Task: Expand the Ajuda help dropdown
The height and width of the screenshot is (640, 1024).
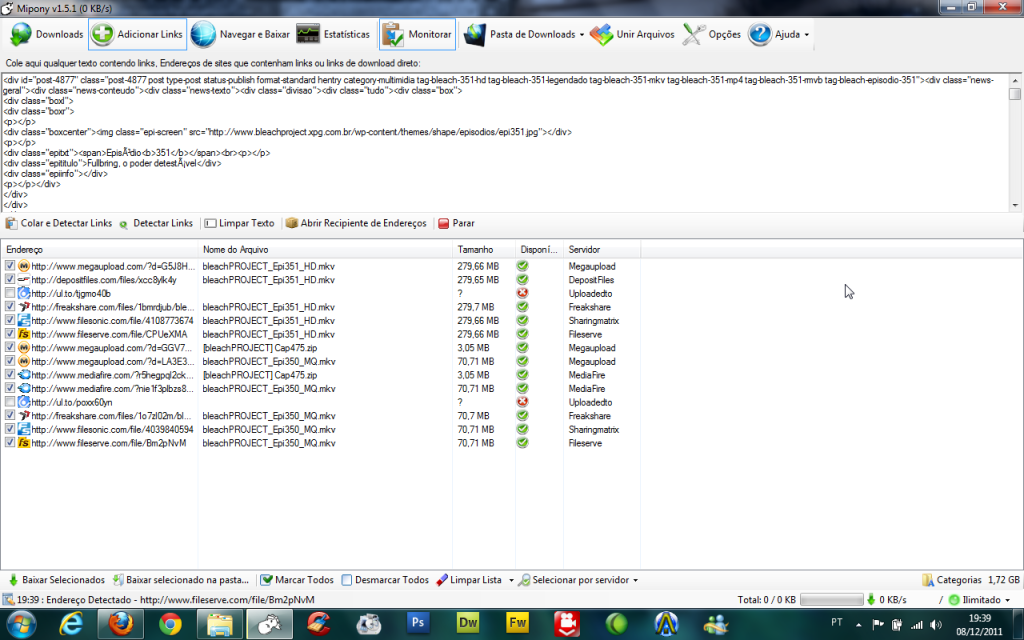Action: click(x=806, y=35)
